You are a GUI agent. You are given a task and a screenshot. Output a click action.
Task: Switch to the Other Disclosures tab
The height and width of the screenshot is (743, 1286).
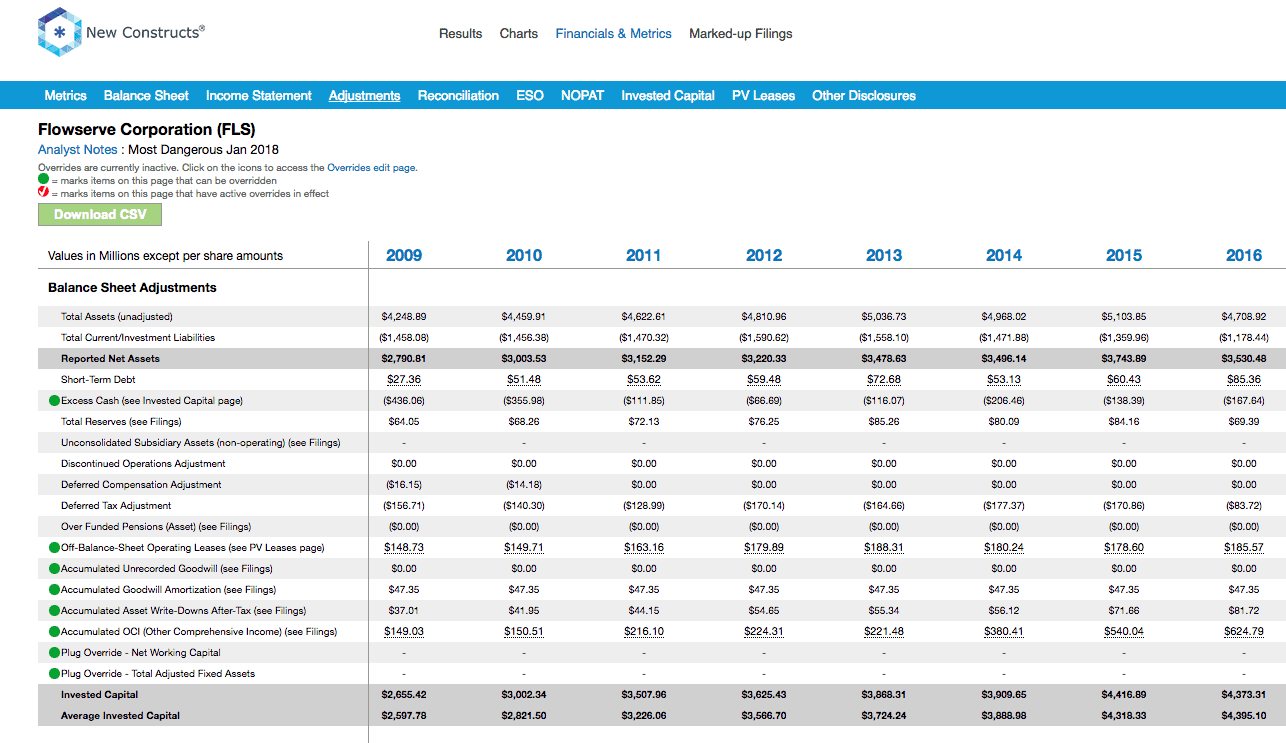pos(864,96)
